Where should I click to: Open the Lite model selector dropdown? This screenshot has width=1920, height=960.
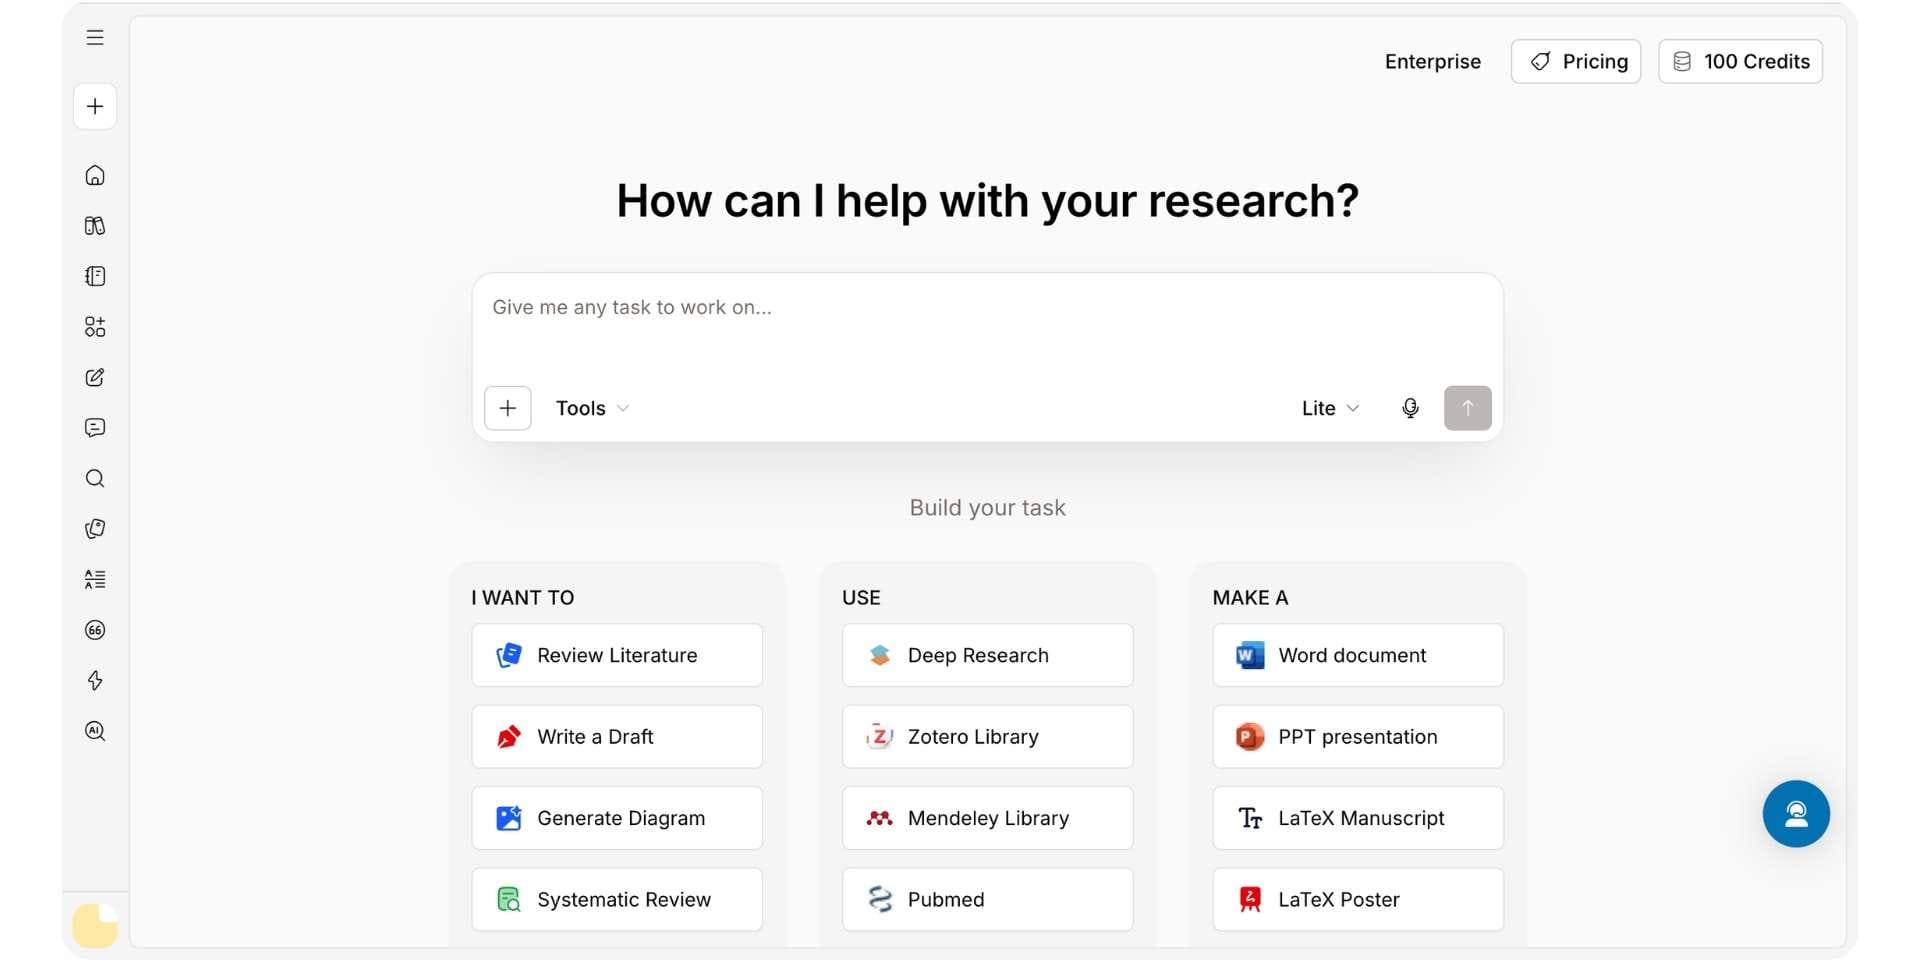pyautogui.click(x=1330, y=408)
